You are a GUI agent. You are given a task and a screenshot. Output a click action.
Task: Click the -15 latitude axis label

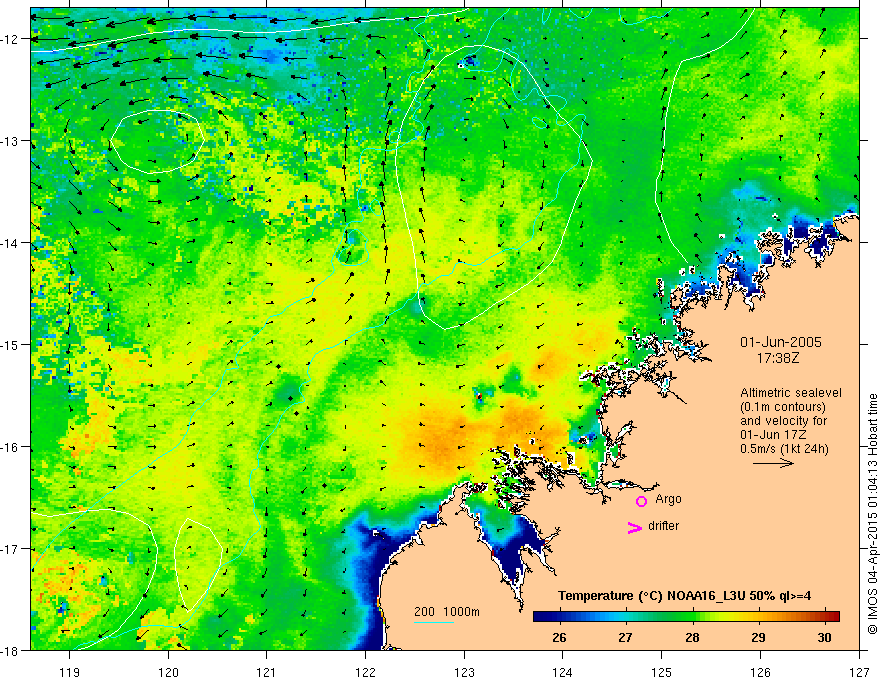point(10,345)
